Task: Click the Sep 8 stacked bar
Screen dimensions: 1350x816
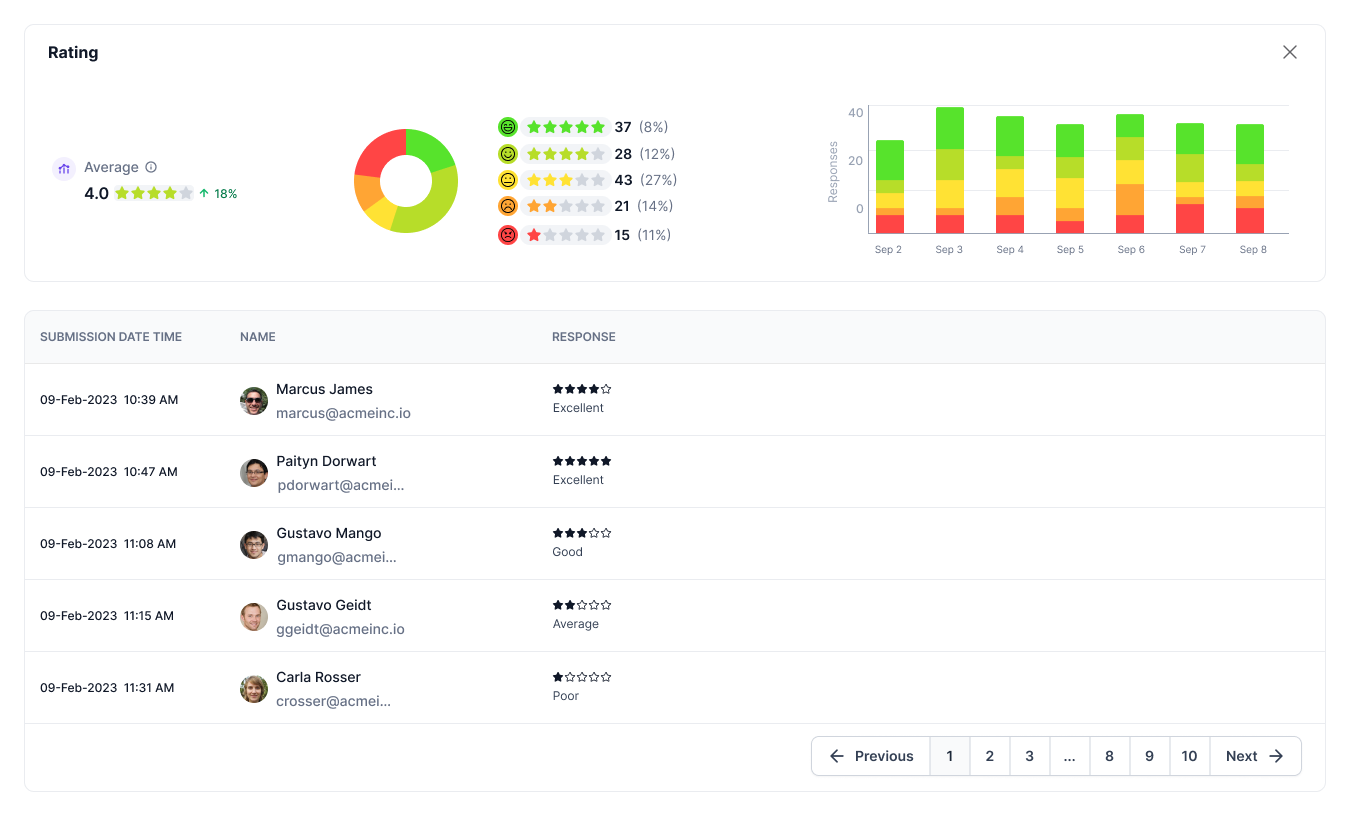Action: point(1250,179)
